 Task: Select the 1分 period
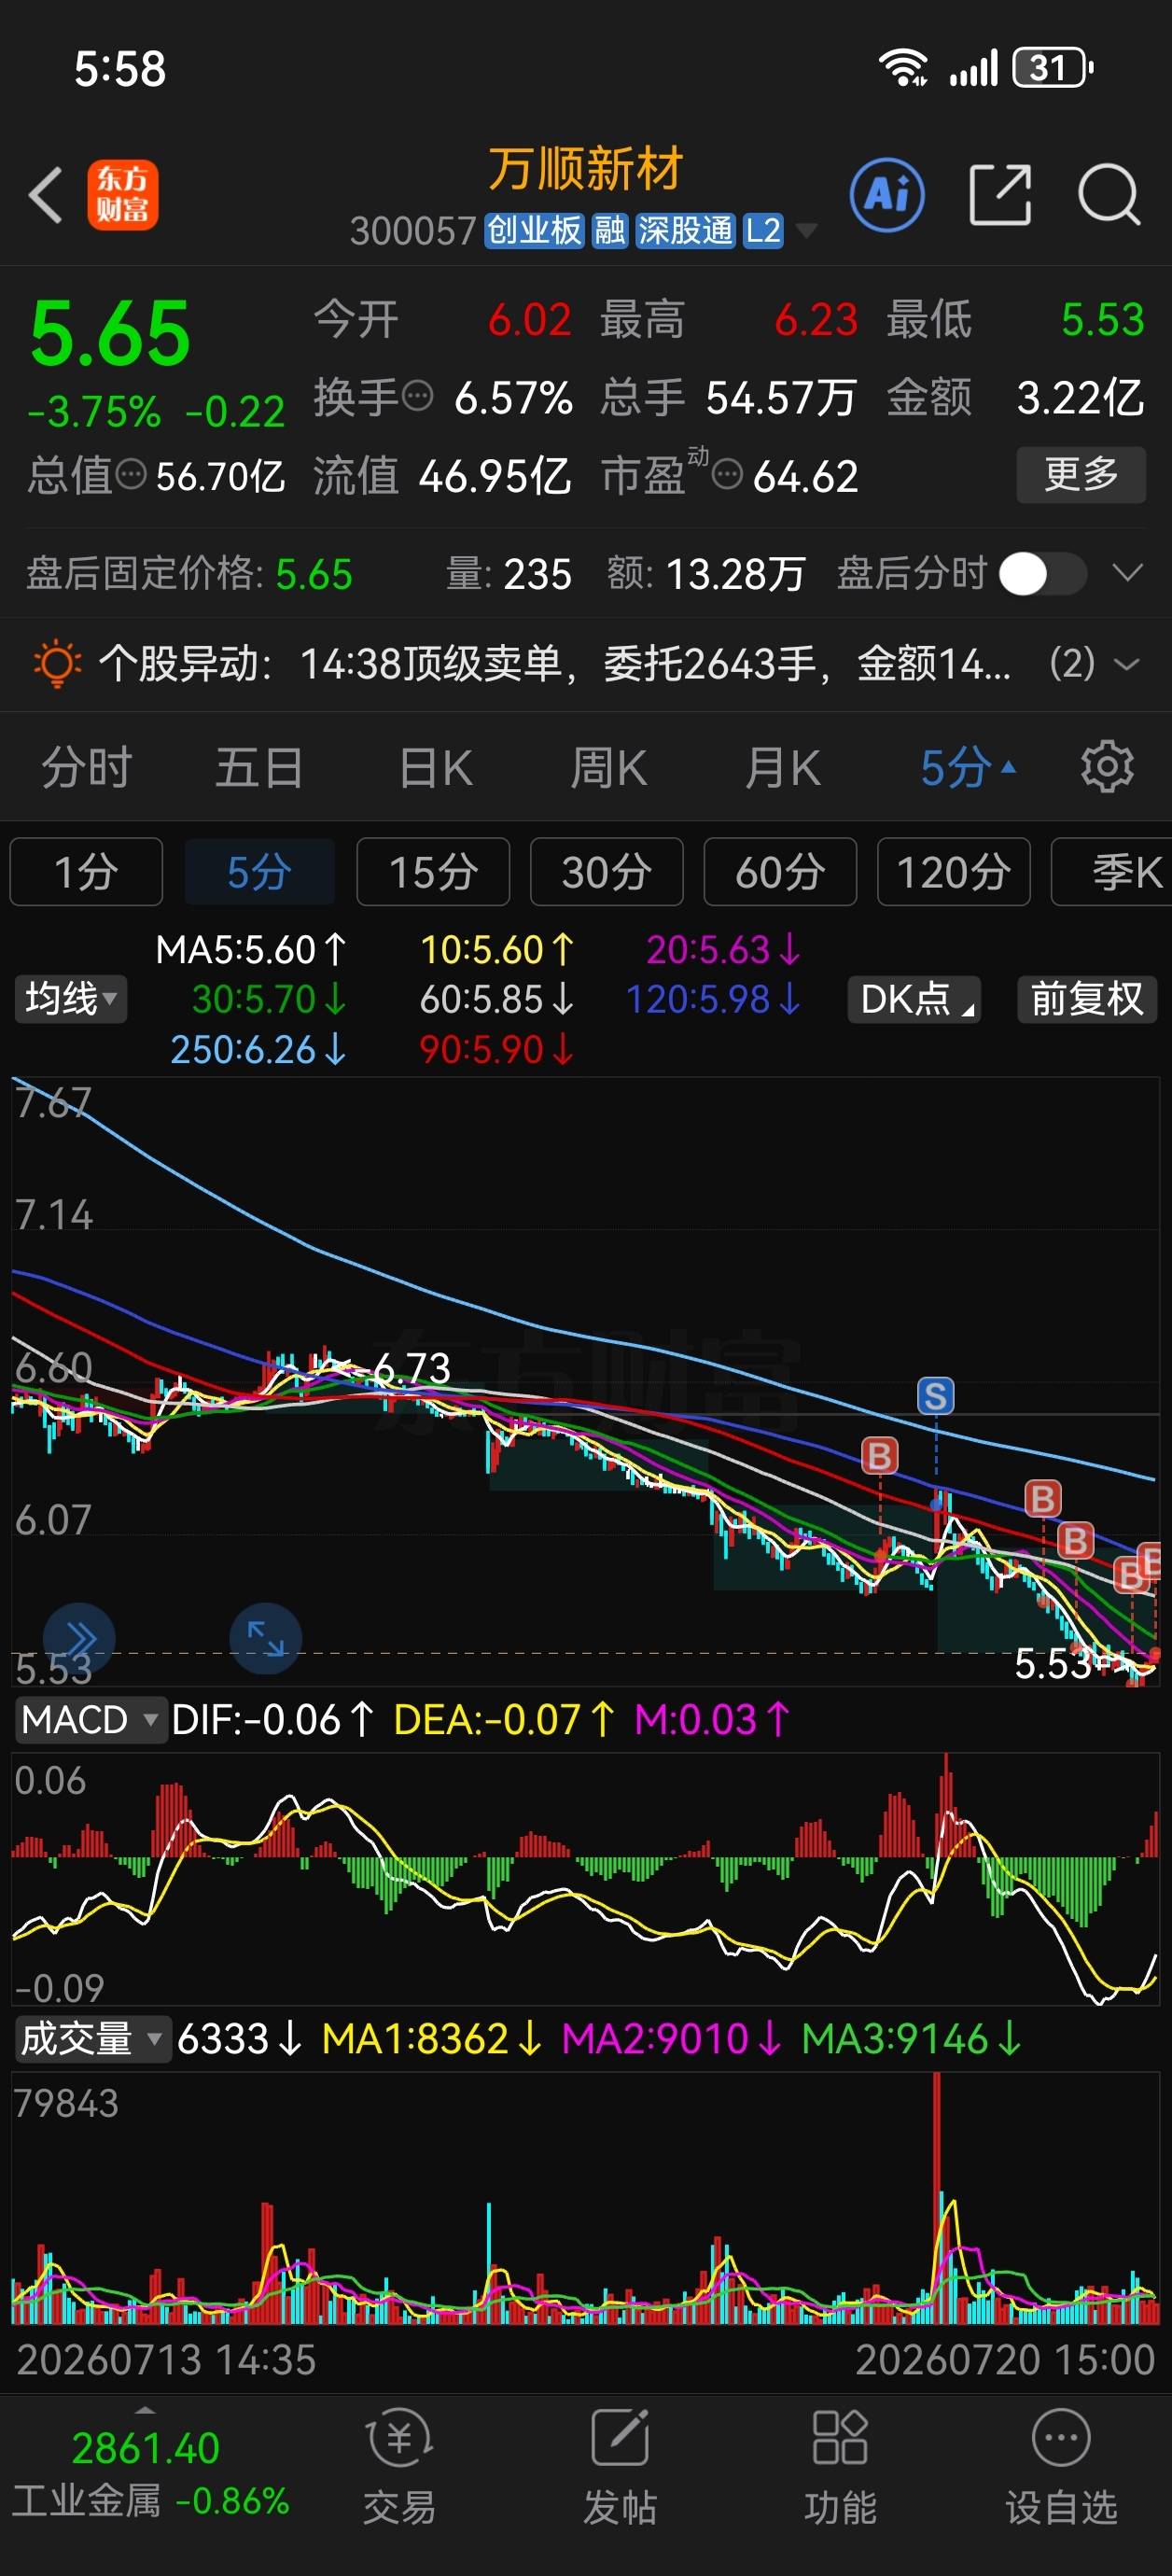pos(86,872)
